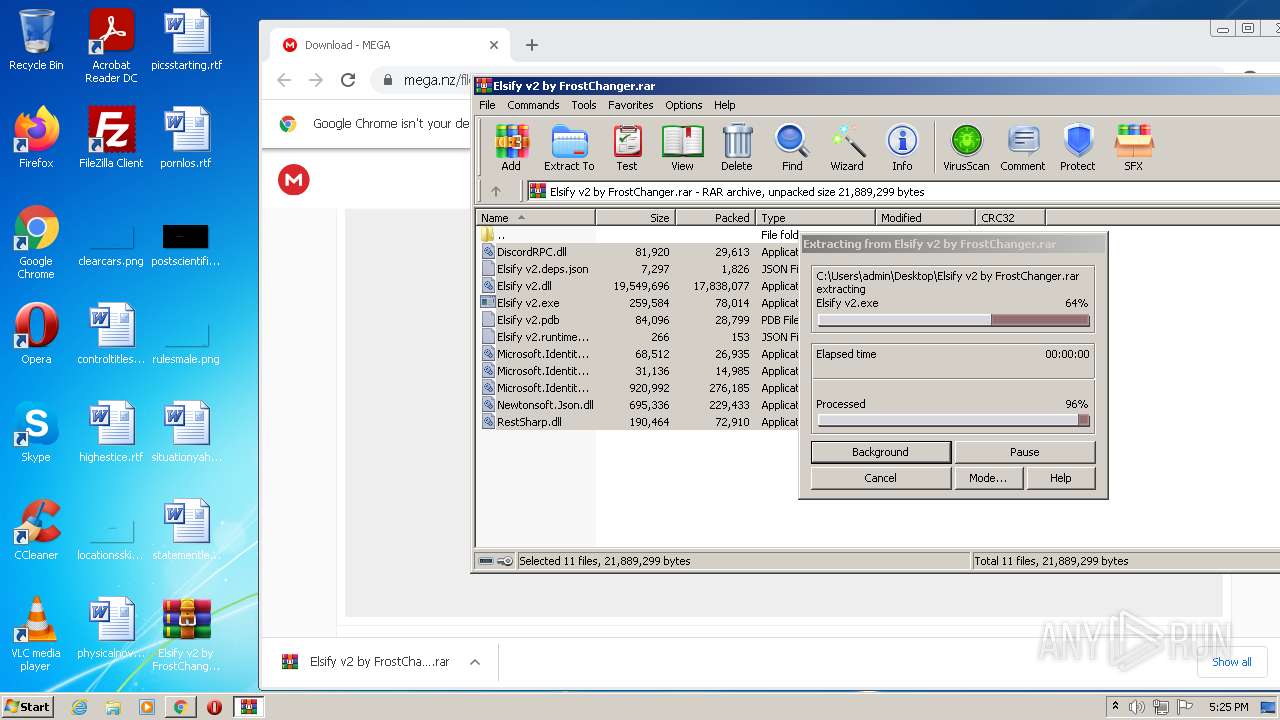Open the Favorites menu
1280x720 pixels.
pos(631,105)
